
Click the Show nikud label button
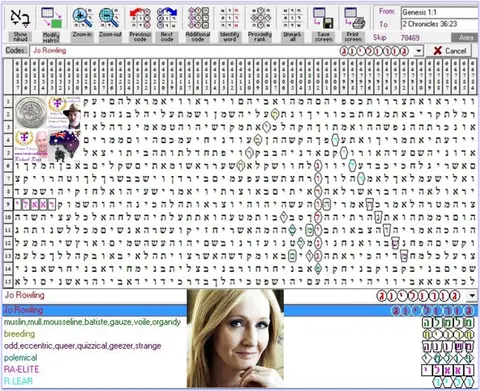(20, 37)
